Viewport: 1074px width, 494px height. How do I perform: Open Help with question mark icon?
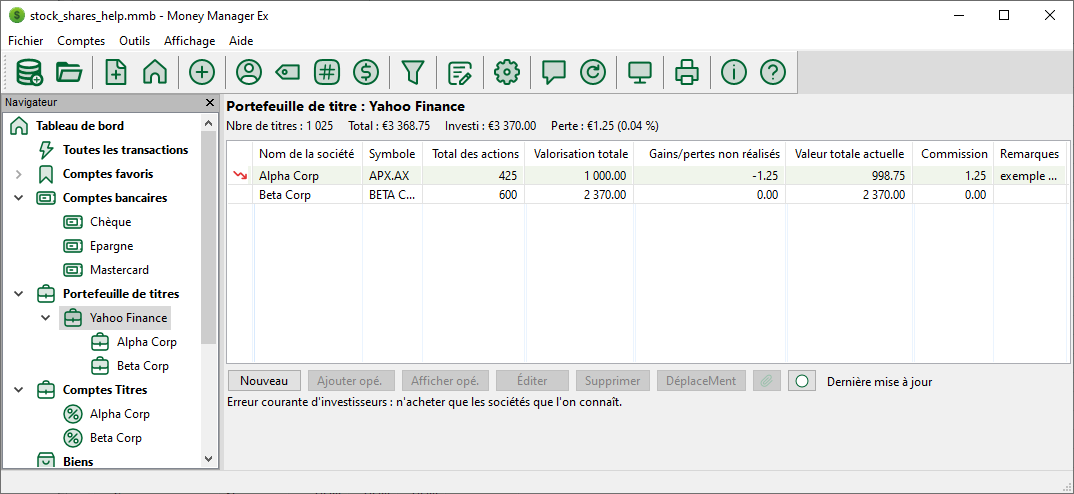click(x=773, y=72)
